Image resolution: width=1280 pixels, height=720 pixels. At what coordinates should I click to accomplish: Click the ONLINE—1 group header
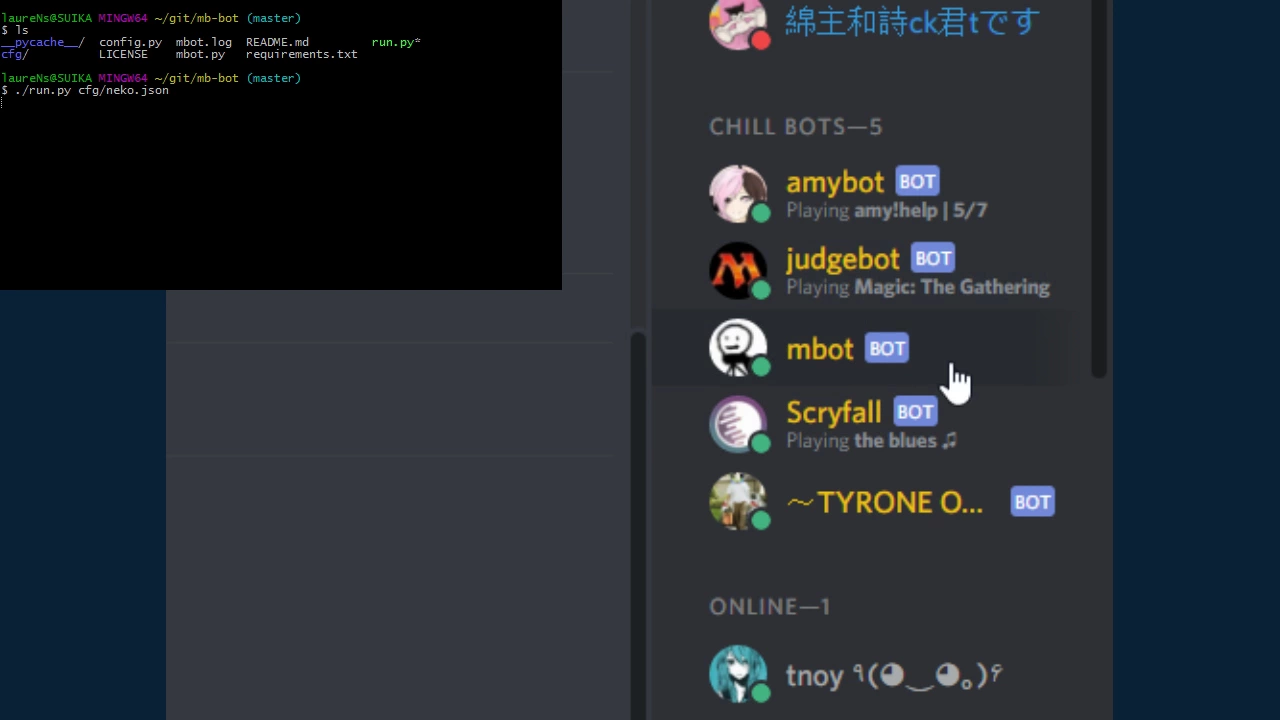pyautogui.click(x=770, y=607)
